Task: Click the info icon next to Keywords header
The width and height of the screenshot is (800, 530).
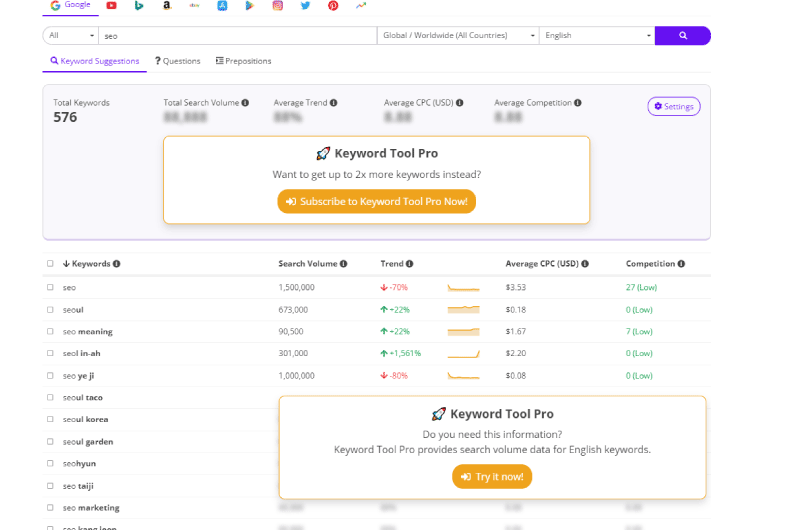Action: pos(116,264)
